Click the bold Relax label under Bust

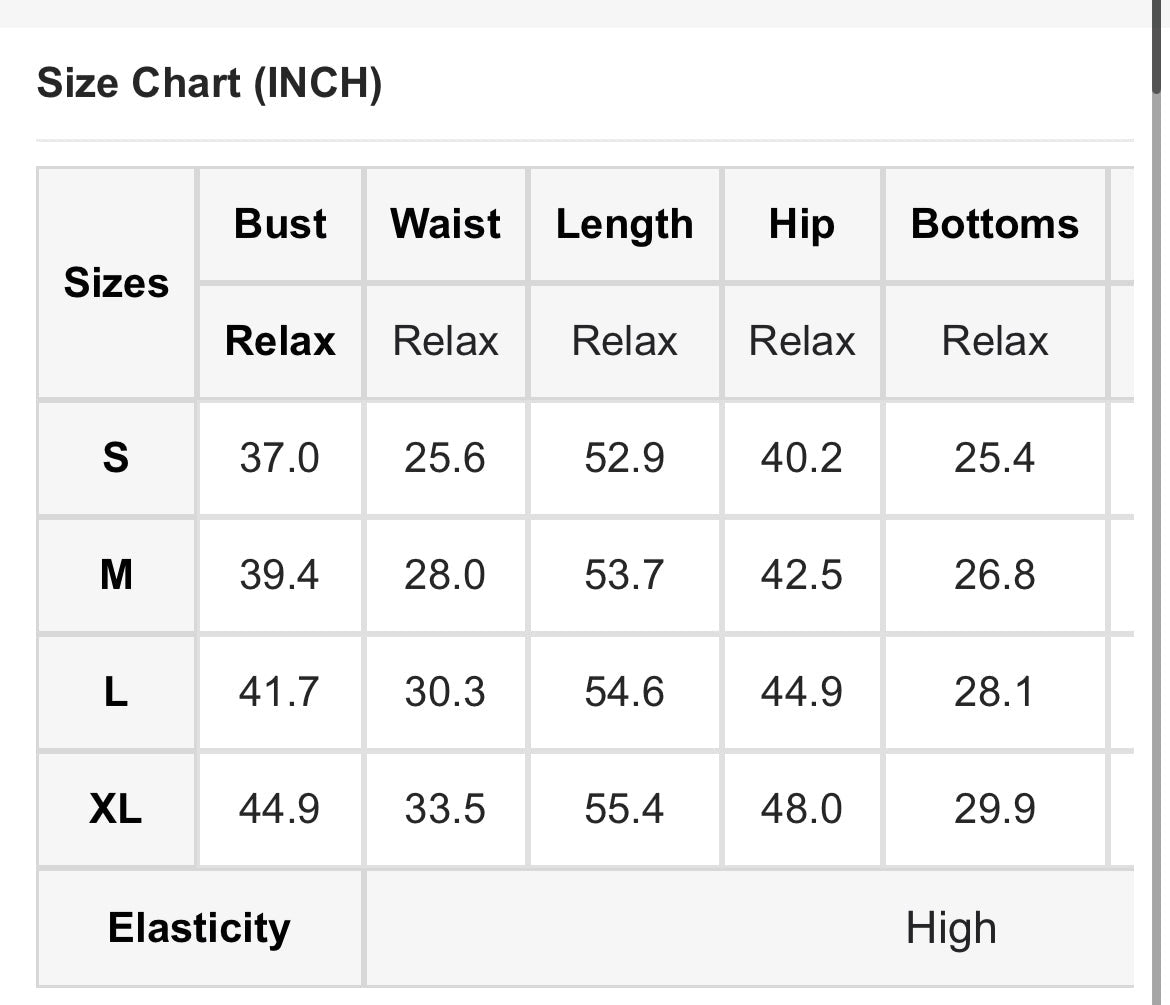pyautogui.click(x=280, y=341)
